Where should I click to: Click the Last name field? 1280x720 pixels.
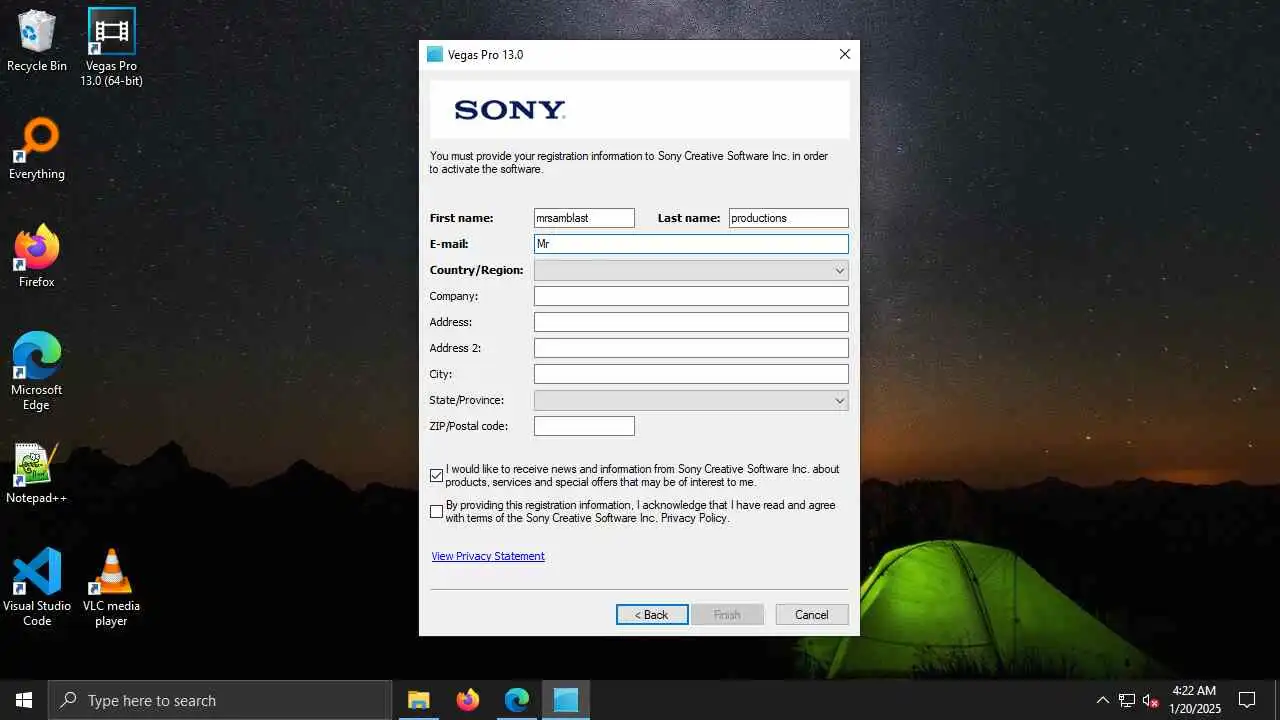[788, 218]
